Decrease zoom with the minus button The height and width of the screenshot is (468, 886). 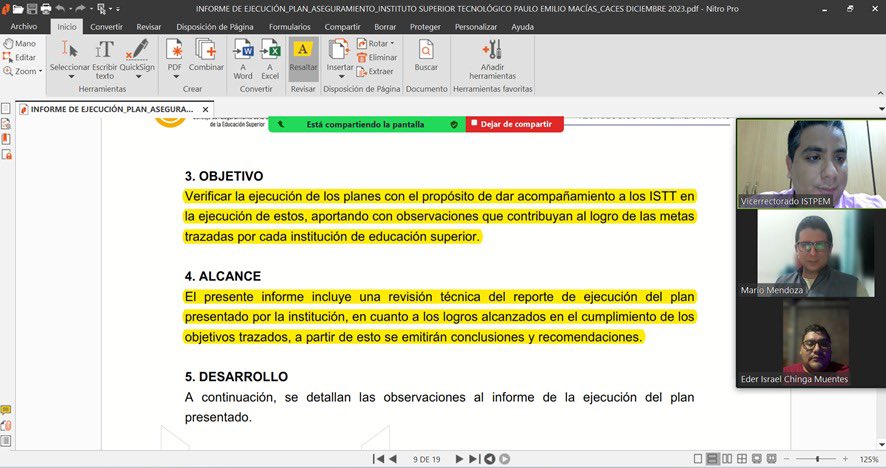[x=786, y=459]
